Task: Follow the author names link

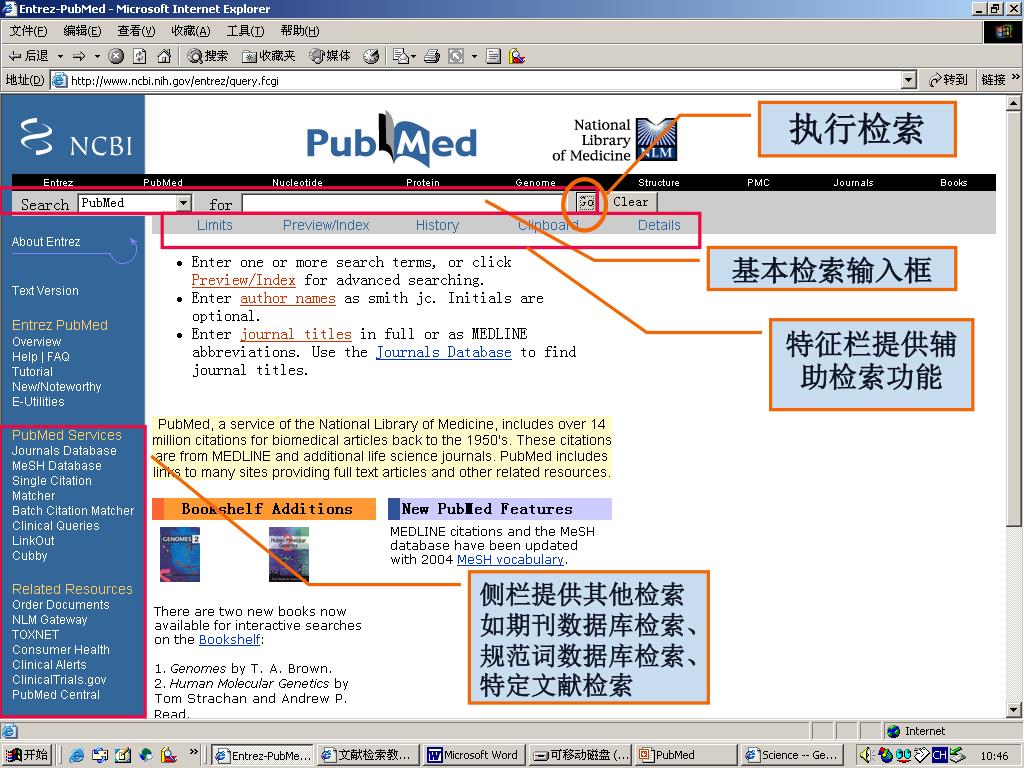Action: pos(287,298)
